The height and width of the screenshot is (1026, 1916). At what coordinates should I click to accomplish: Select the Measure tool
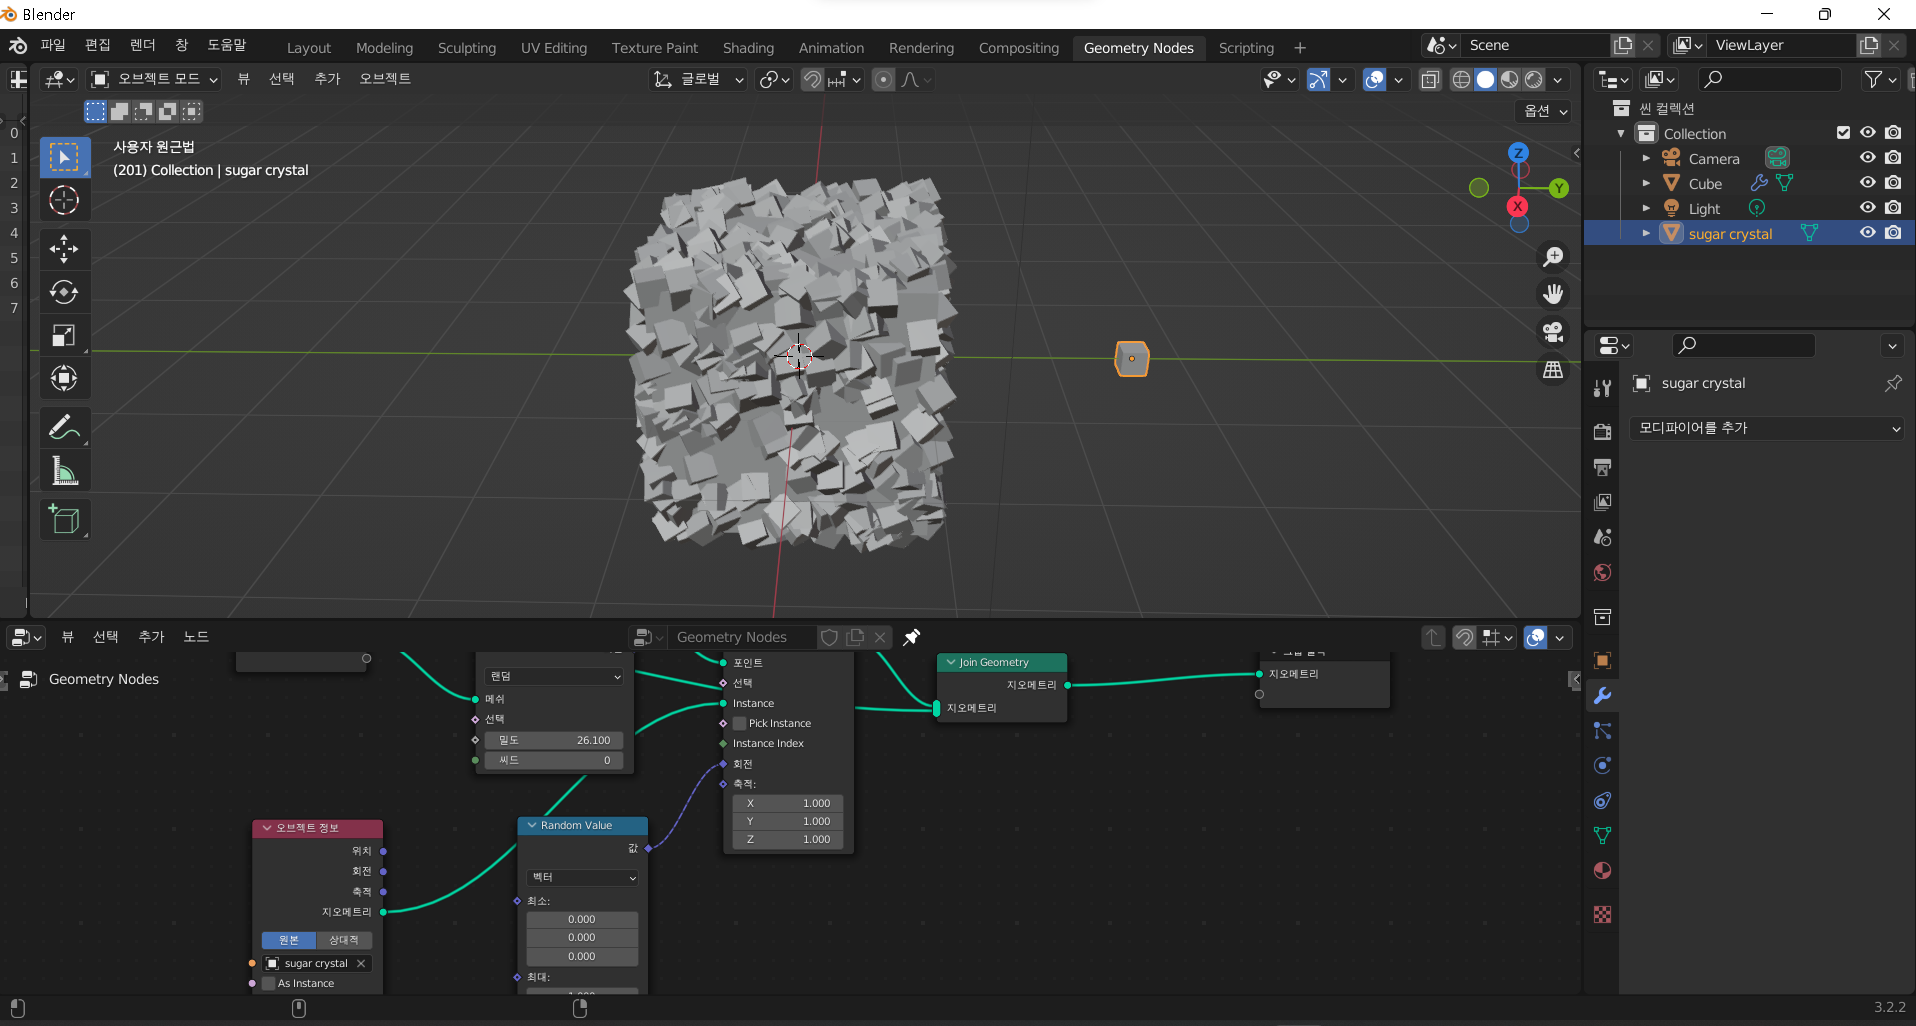pos(65,471)
